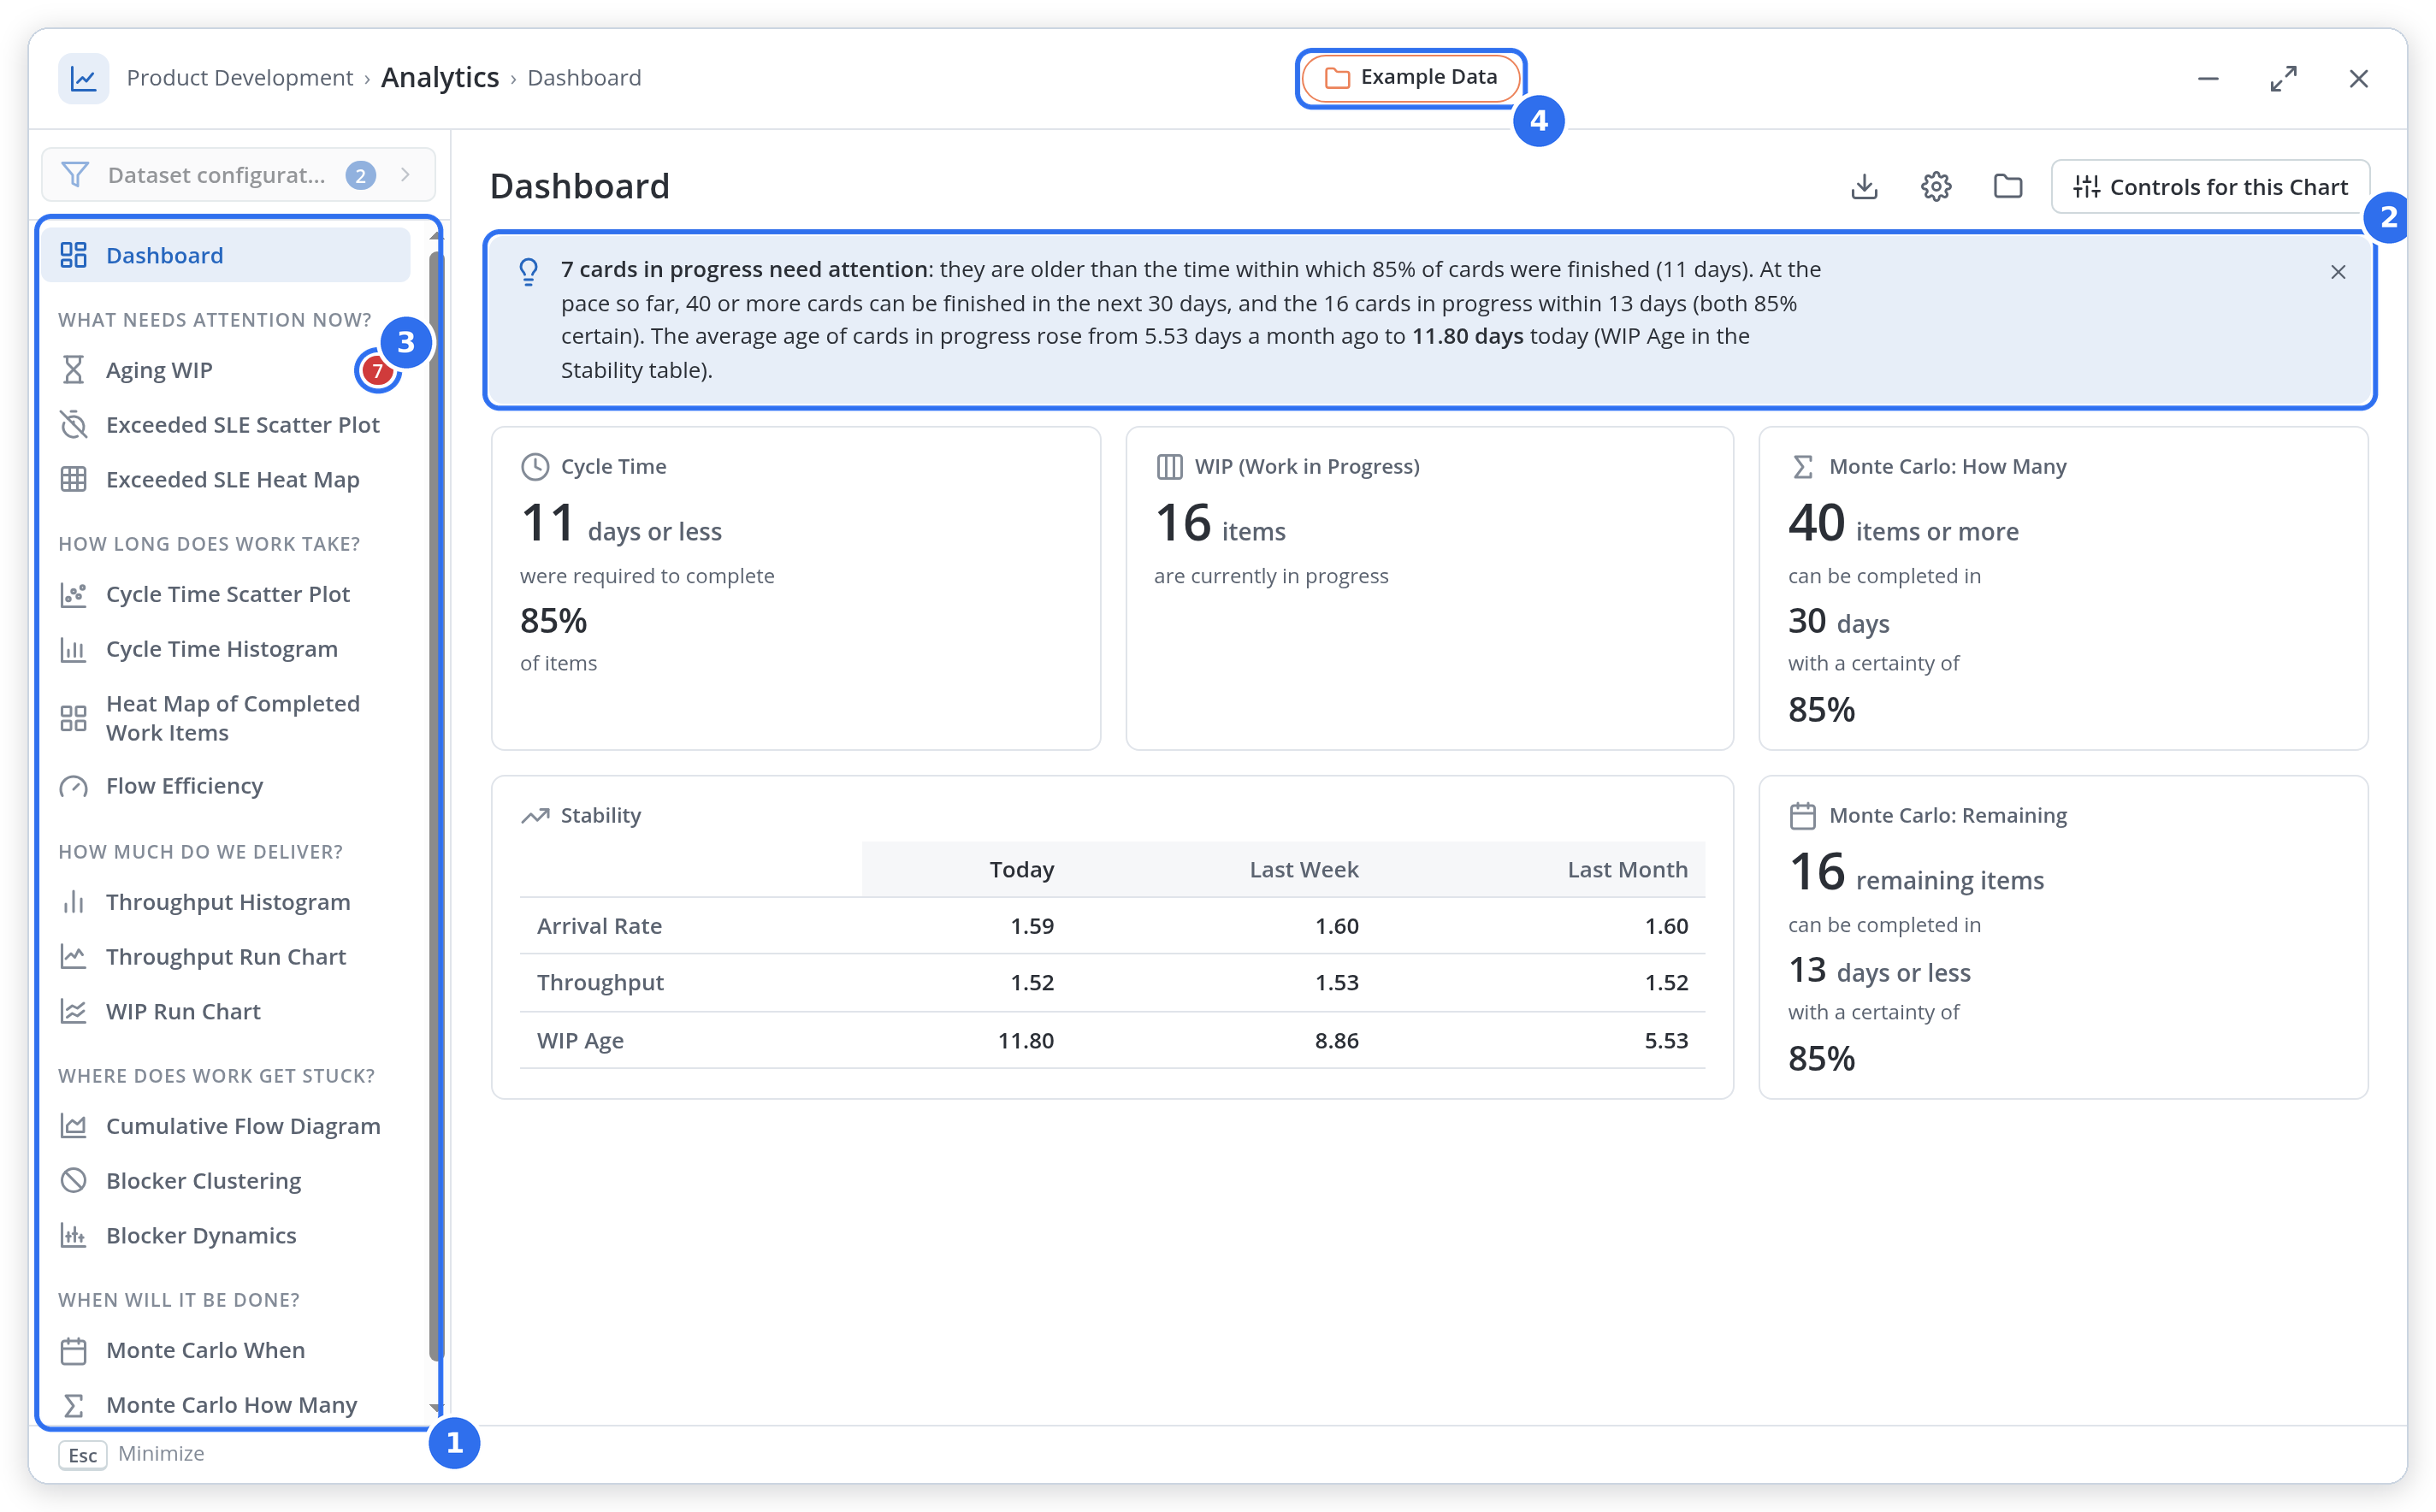Click the sigma icon on Monte Carlo How Many card
The height and width of the screenshot is (1512, 2436).
click(x=1803, y=467)
